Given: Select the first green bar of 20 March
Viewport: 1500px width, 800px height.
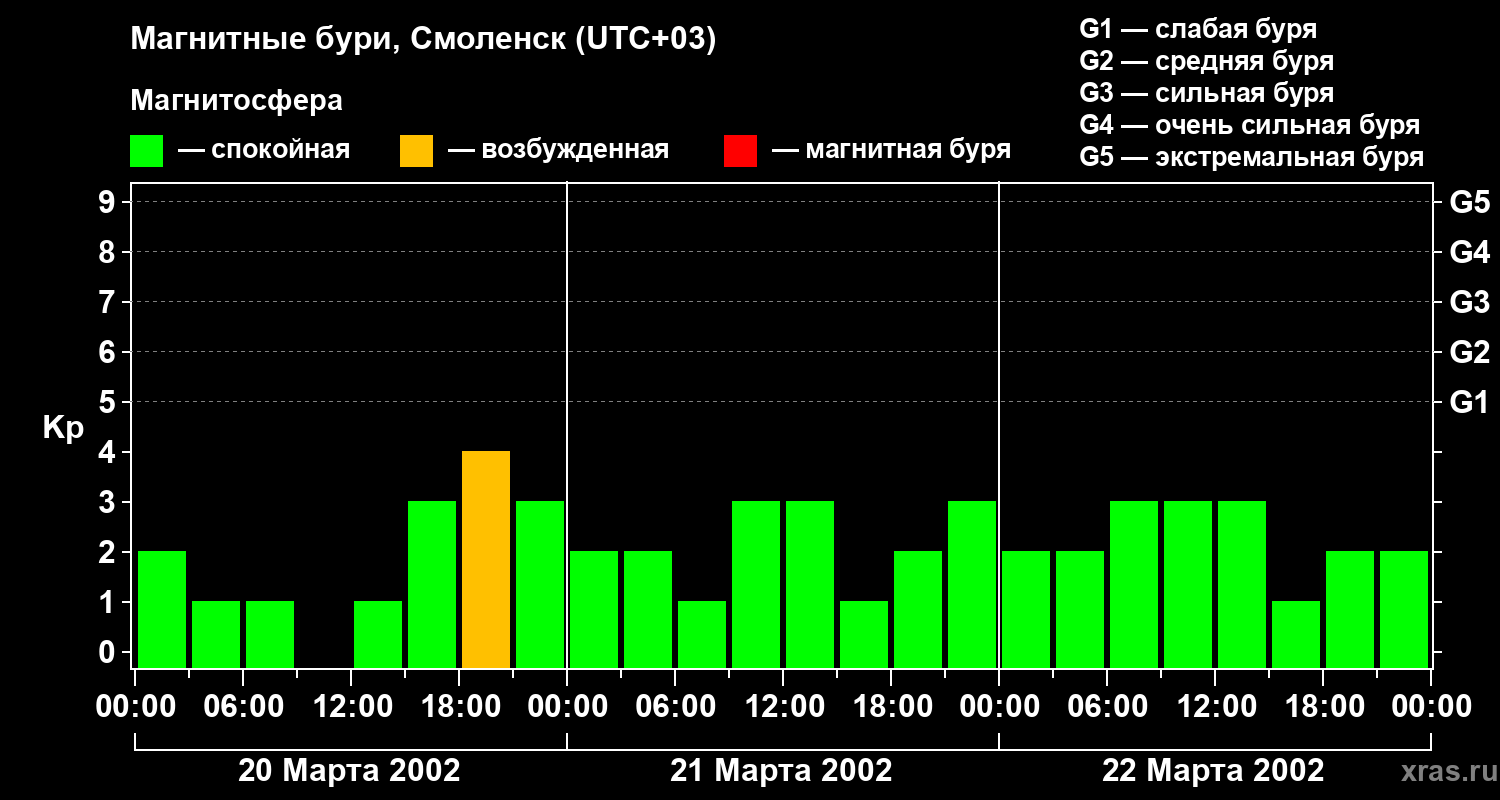Looking at the screenshot, I should [162, 609].
